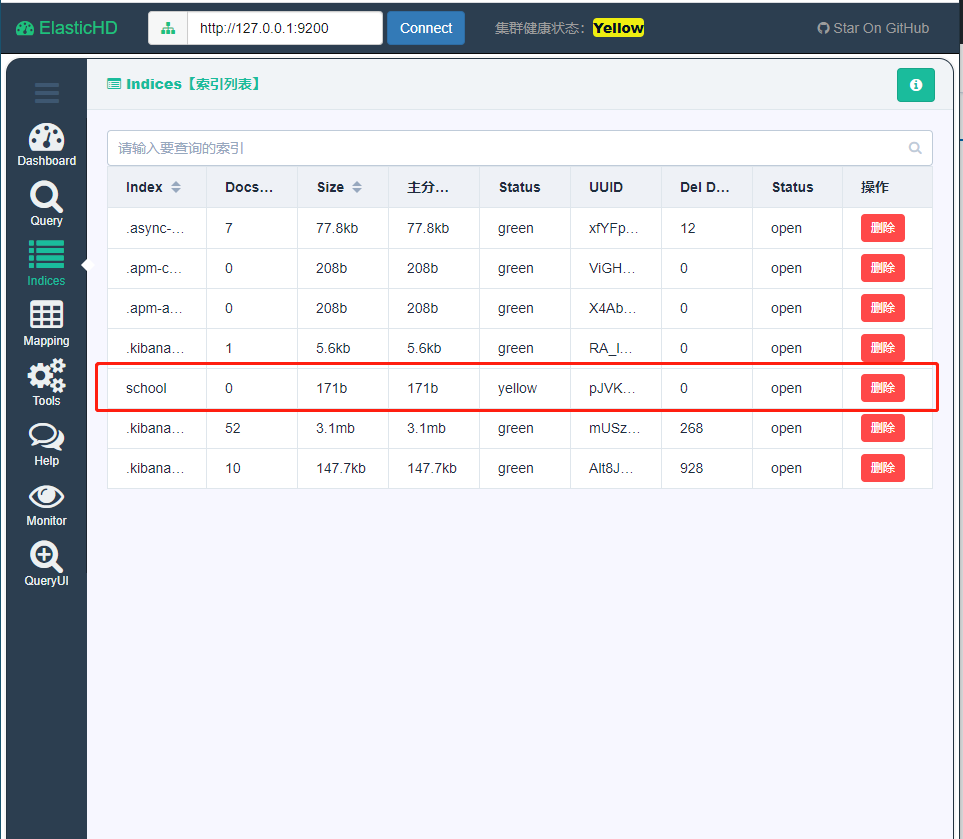The image size is (963, 839).
Task: Edit the http://127.0.0.1:9200 address field
Action: pyautogui.click(x=284, y=28)
